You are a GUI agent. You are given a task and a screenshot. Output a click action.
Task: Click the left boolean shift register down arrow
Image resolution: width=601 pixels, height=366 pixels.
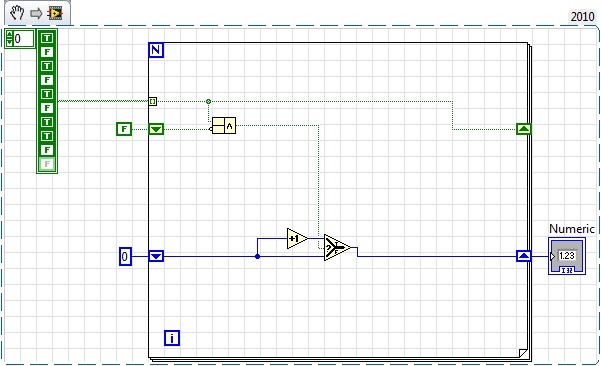pyautogui.click(x=156, y=129)
